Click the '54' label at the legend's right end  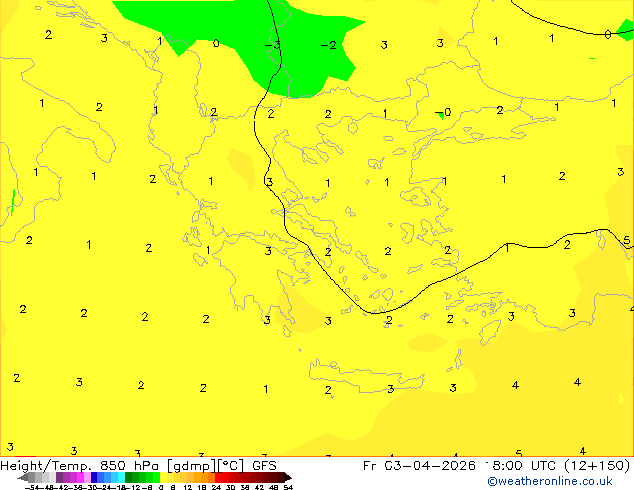pyautogui.click(x=288, y=487)
